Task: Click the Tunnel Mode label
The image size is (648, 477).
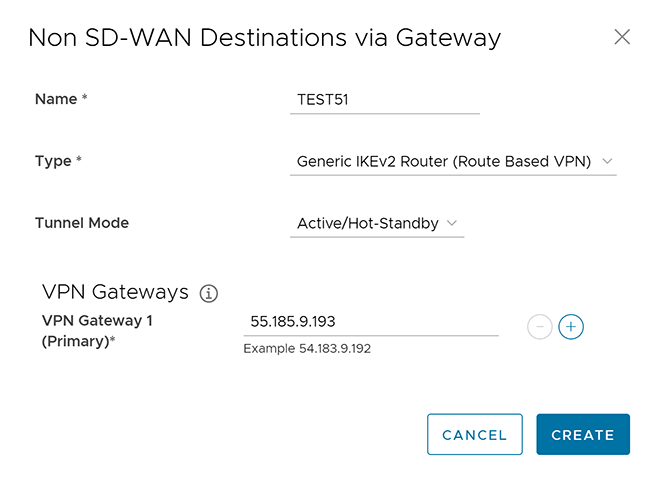Action: [82, 223]
